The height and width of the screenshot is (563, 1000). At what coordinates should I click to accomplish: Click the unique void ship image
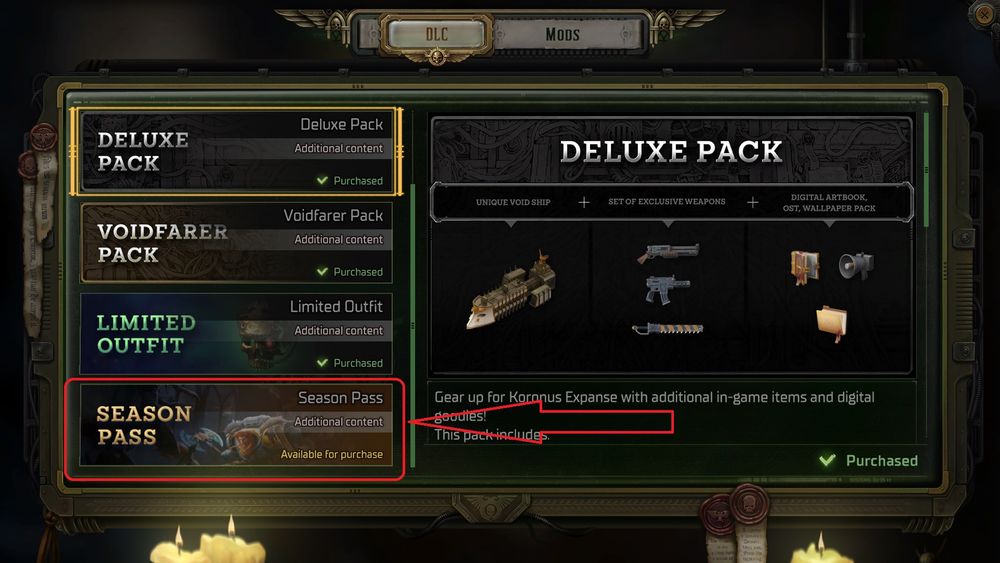[x=512, y=290]
